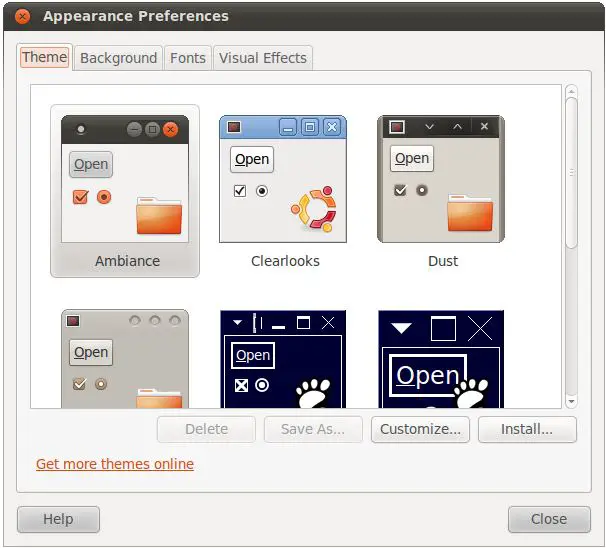Click scrollbar down arrow in theme list
Image resolution: width=606 pixels, height=548 pixels.
tap(571, 401)
